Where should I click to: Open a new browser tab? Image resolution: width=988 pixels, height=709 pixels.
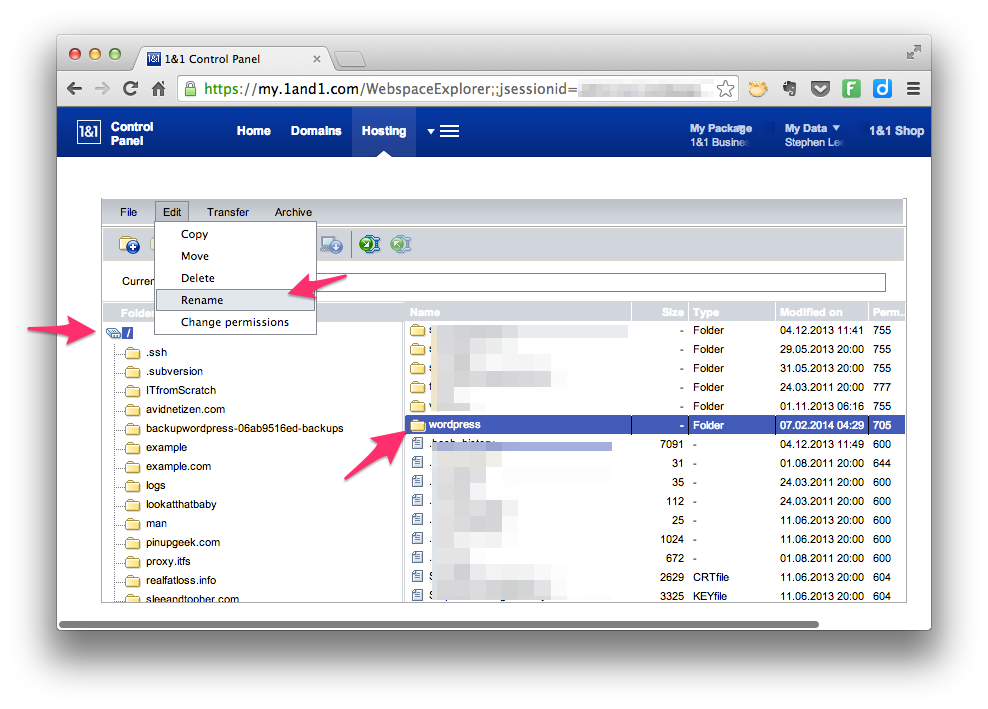[x=350, y=60]
